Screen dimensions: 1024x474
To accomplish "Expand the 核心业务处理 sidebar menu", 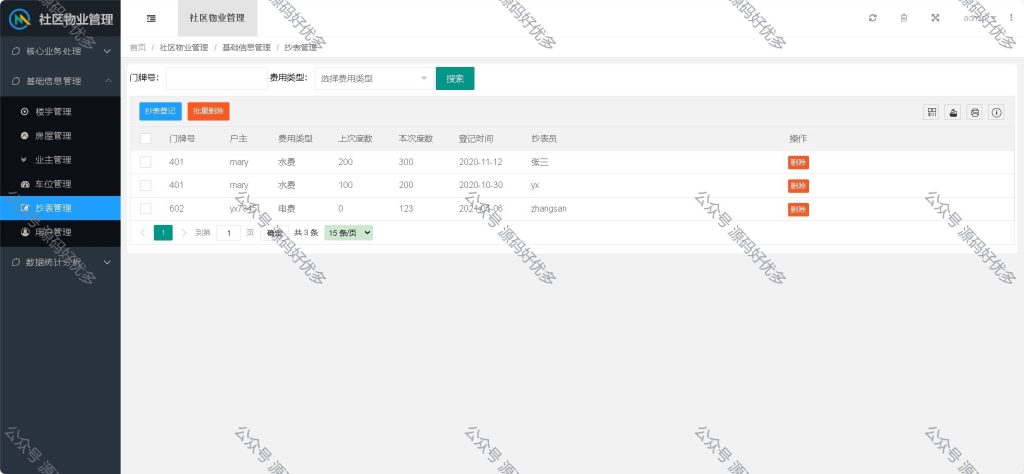I will (60, 51).
